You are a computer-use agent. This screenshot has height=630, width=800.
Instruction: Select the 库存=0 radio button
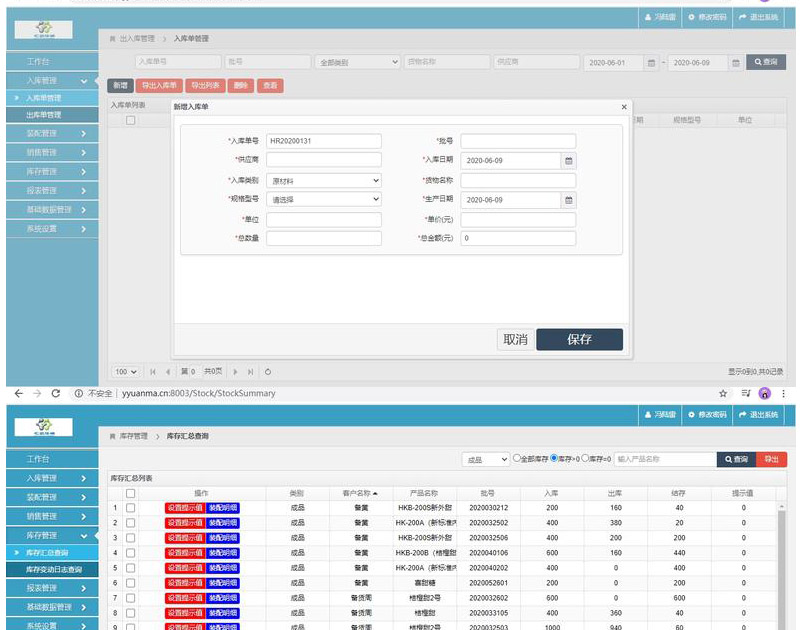[585, 459]
